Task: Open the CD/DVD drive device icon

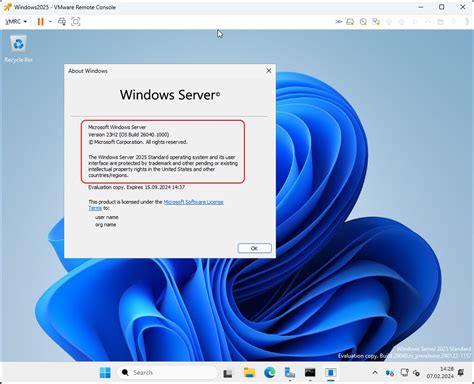Action: (363, 22)
